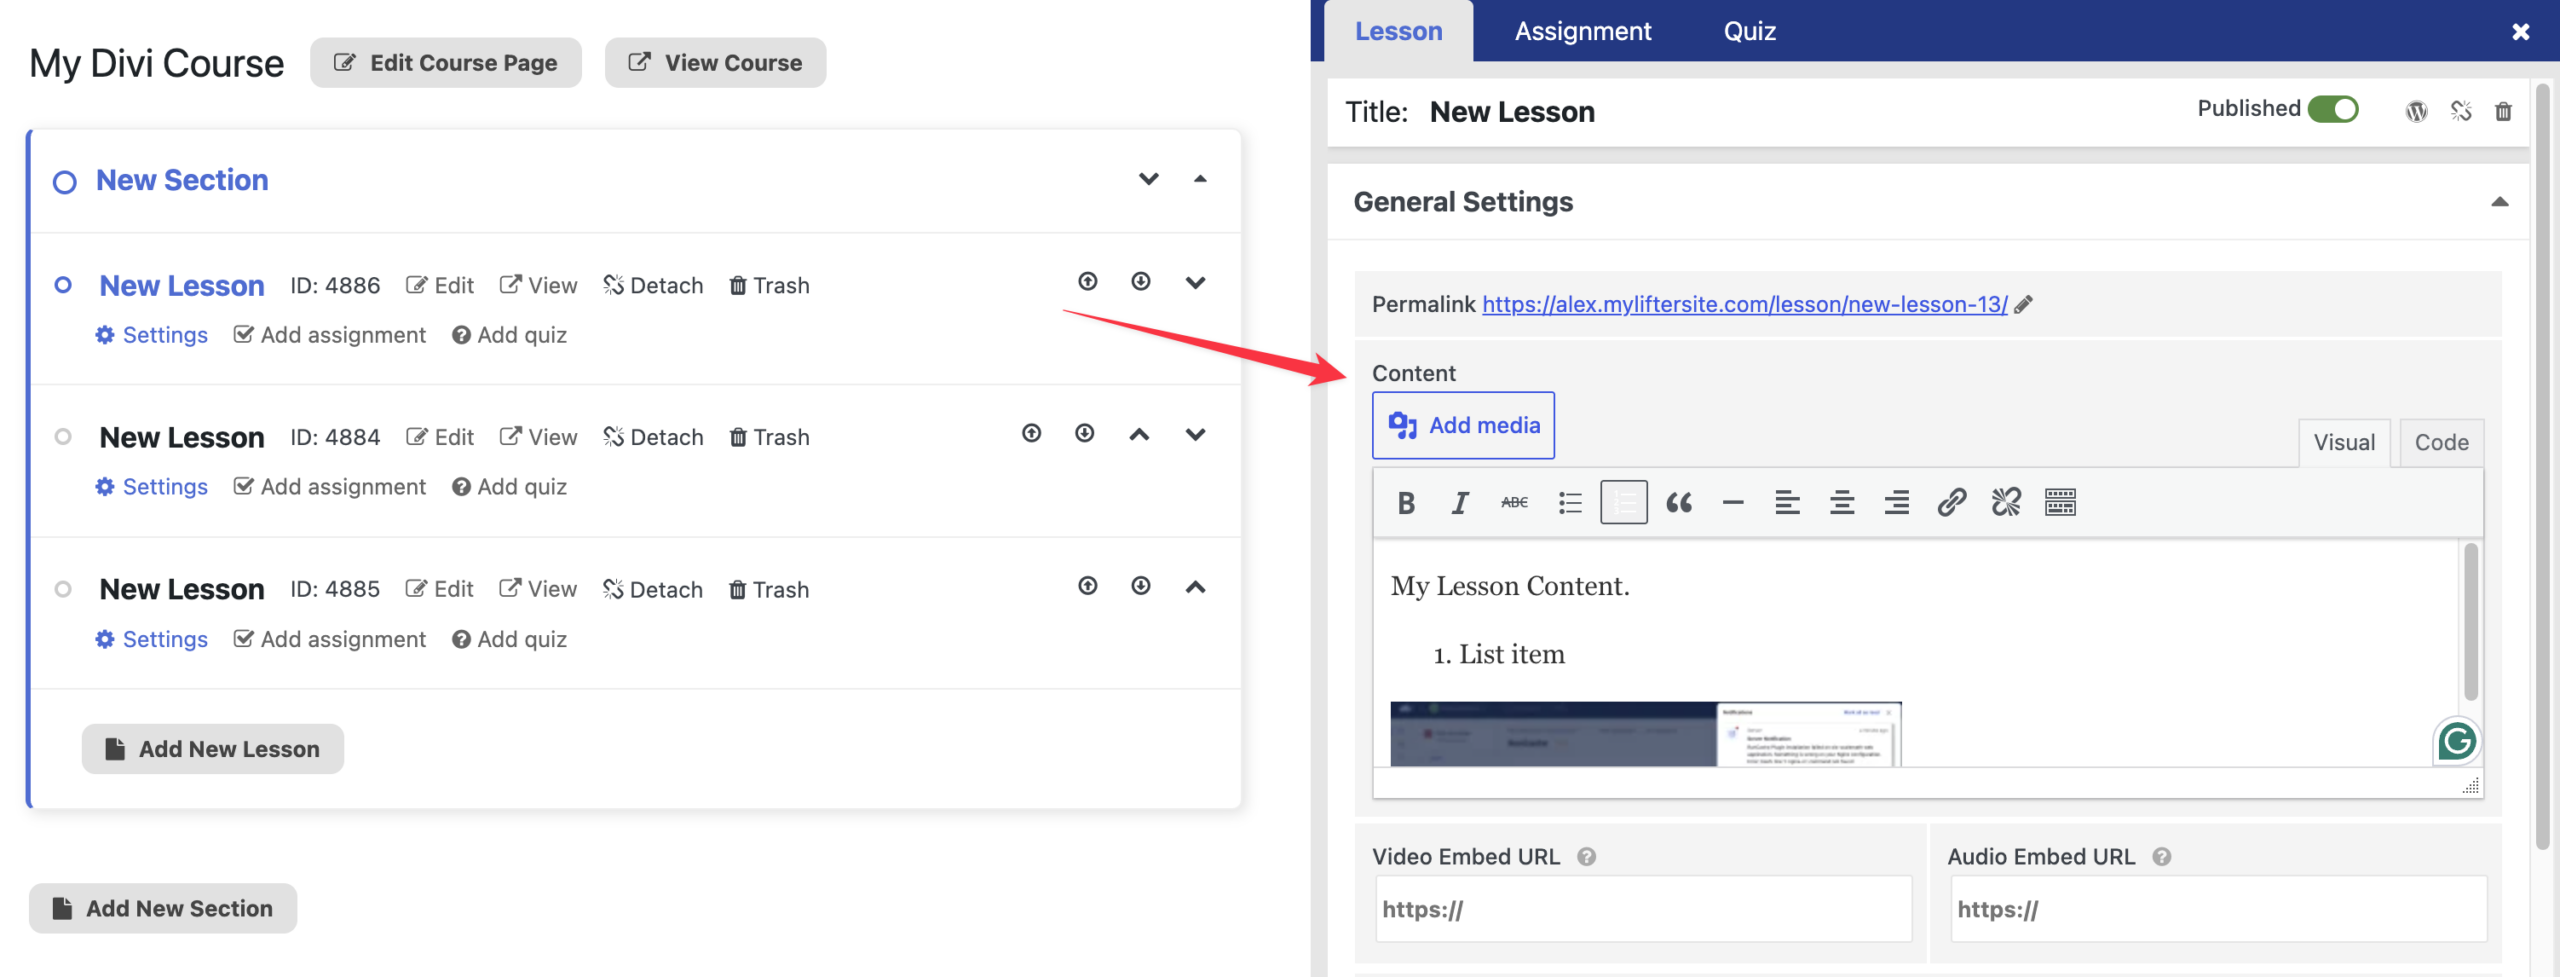The width and height of the screenshot is (2560, 977).
Task: Toggle italic formatting in content editor
Action: [x=1460, y=502]
